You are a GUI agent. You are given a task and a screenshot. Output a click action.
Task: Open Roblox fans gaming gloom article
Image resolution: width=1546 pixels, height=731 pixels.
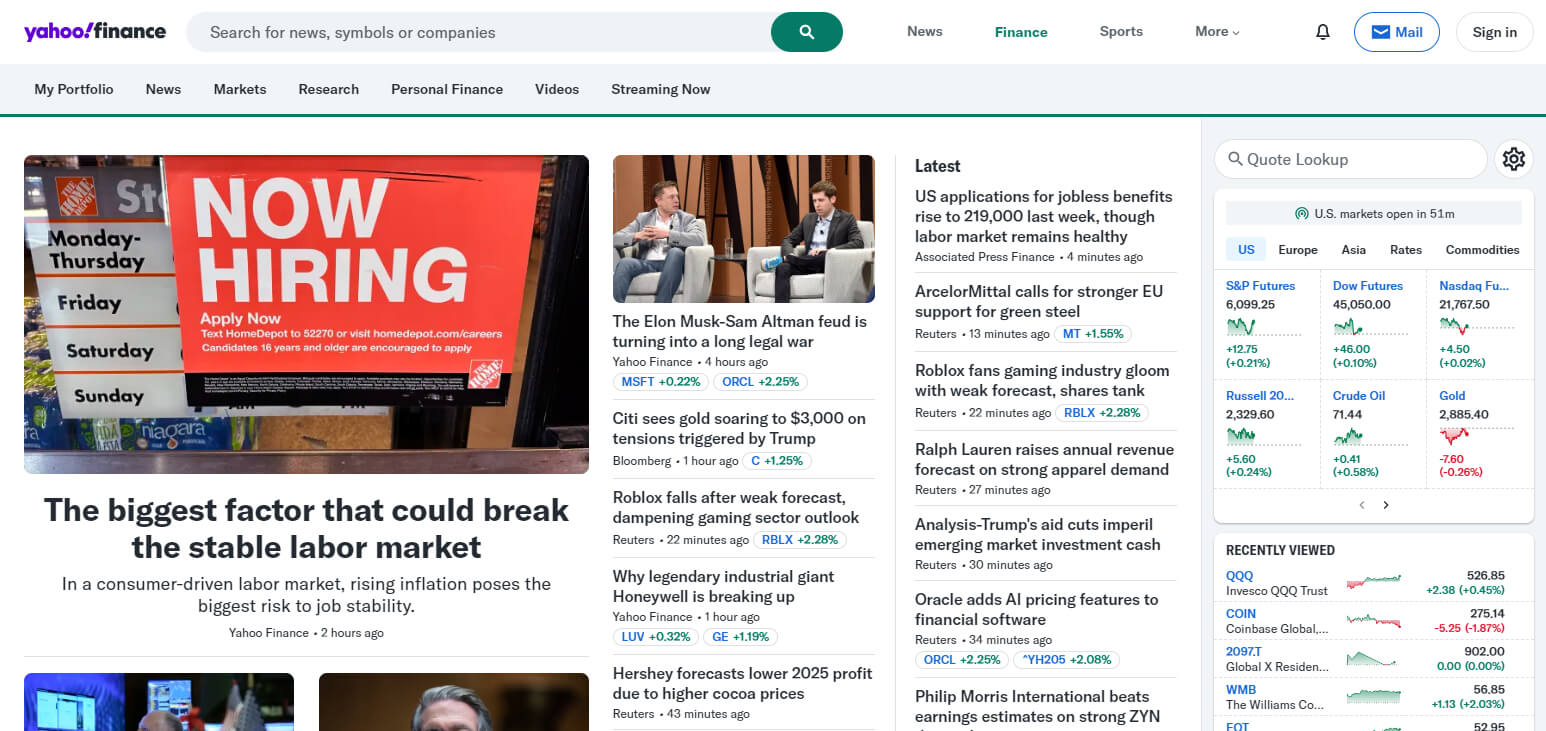(x=1042, y=380)
